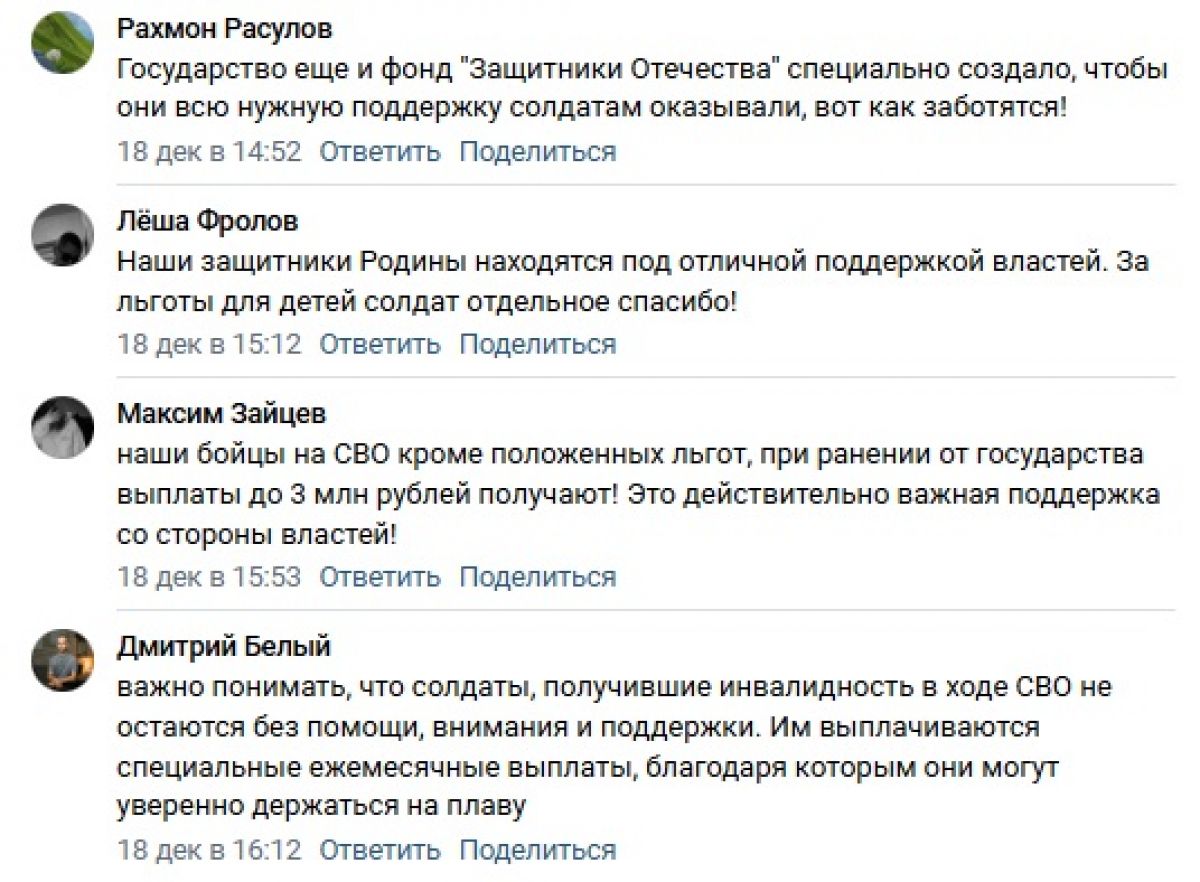Click Дмитрий Белый's profile avatar
1200x882 pixels.
tap(63, 661)
